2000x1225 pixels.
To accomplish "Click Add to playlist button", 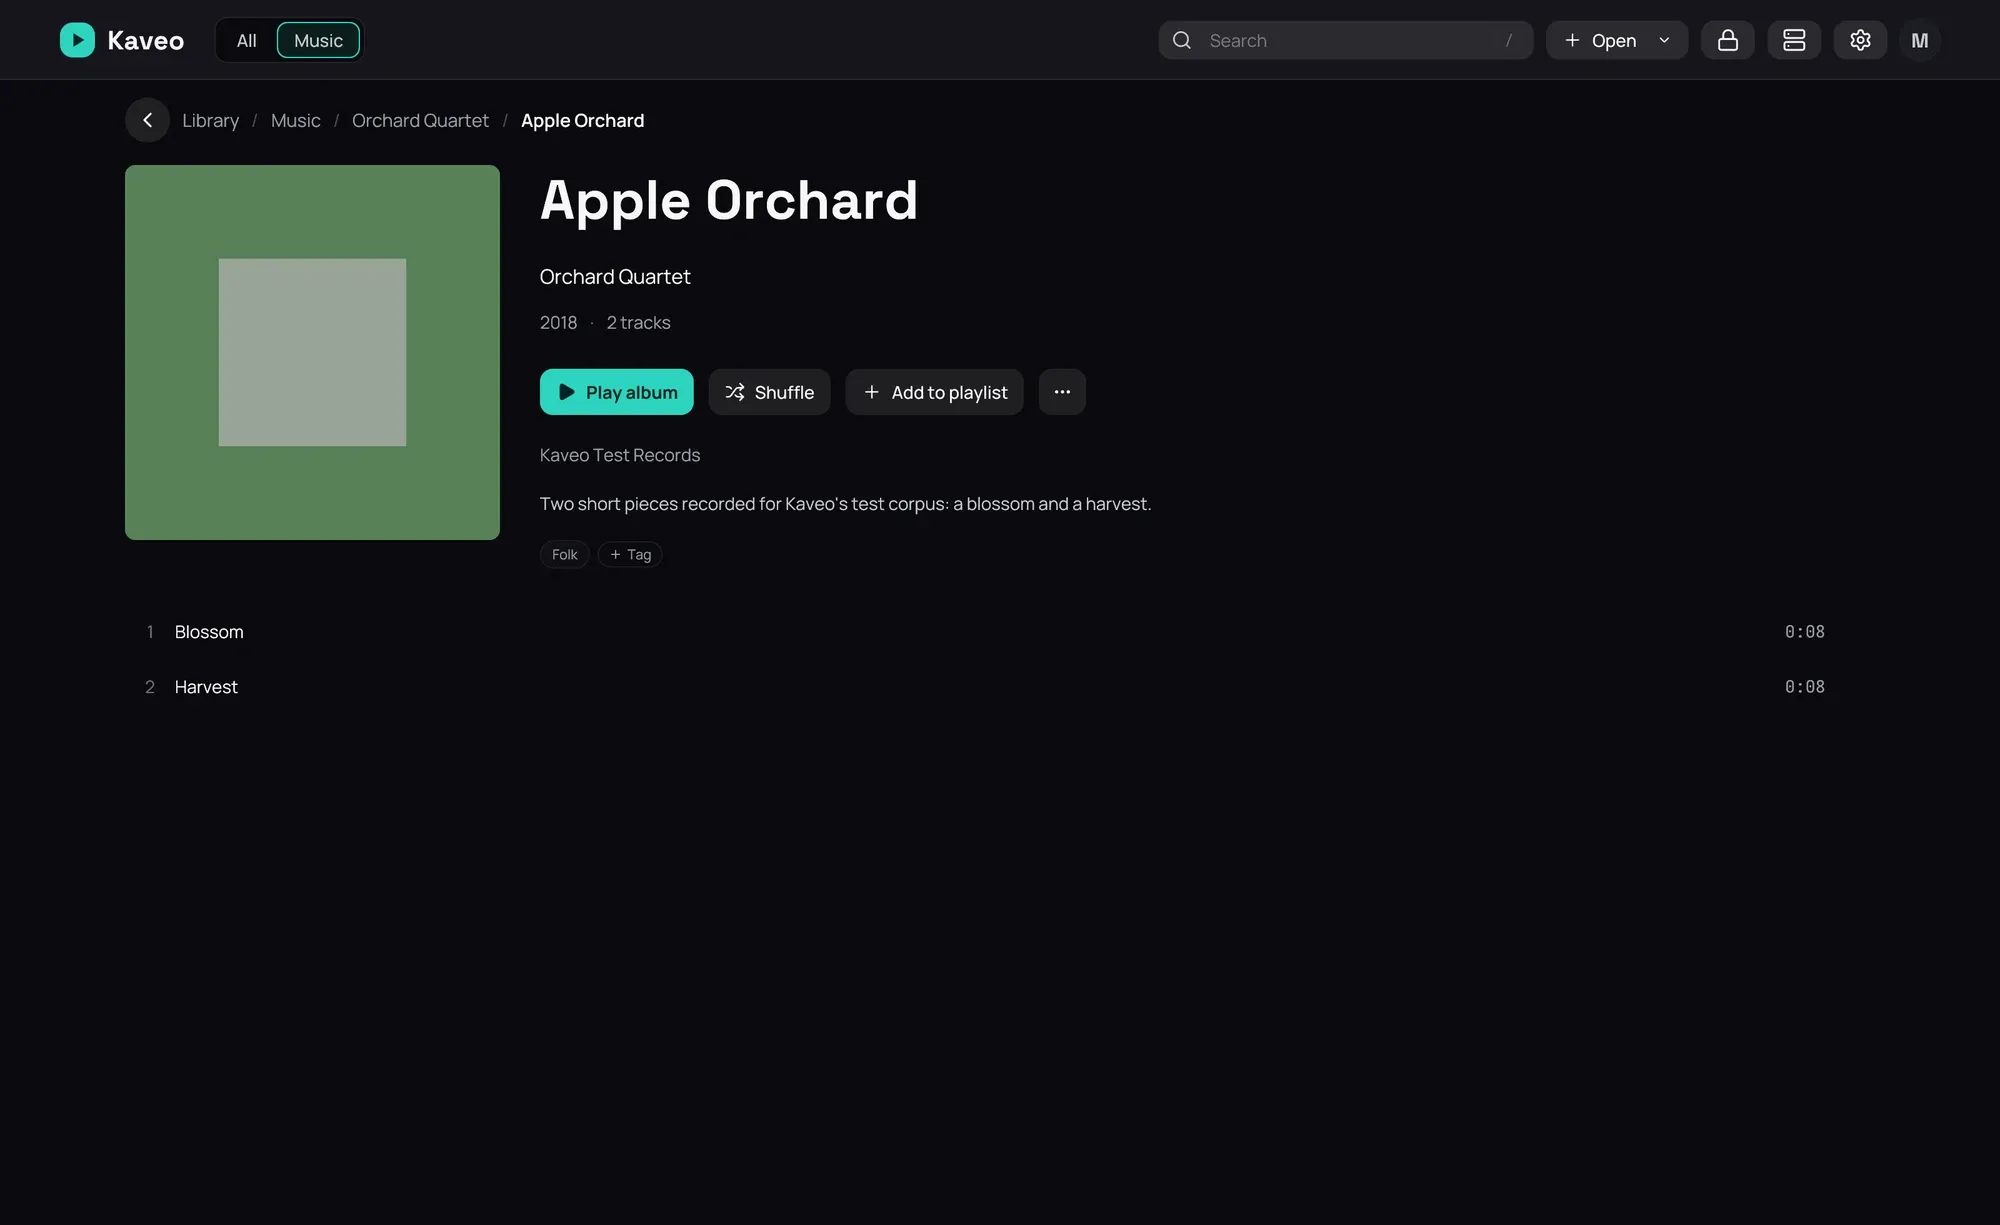I will pyautogui.click(x=935, y=392).
